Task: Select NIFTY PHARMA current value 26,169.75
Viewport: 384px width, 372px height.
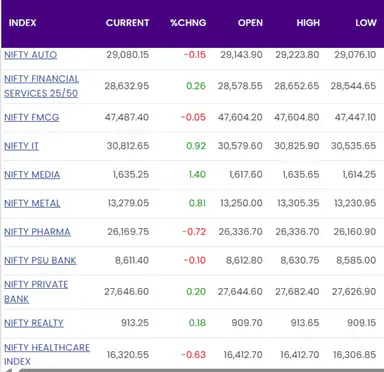Action: 128,232
